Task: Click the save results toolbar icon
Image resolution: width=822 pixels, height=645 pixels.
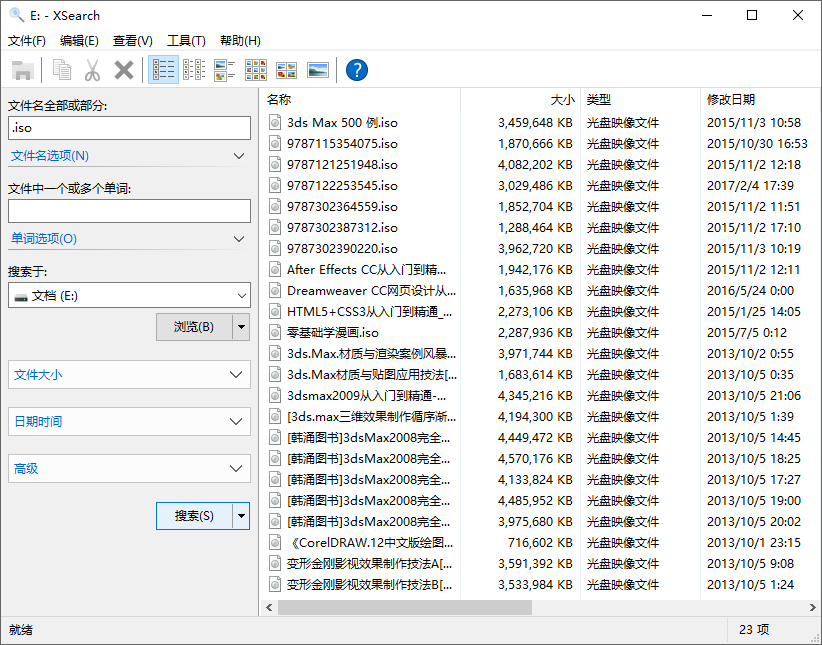Action: tap(23, 70)
